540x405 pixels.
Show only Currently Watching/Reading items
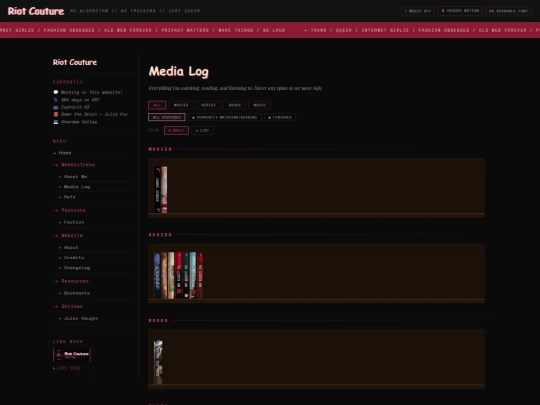click(225, 117)
